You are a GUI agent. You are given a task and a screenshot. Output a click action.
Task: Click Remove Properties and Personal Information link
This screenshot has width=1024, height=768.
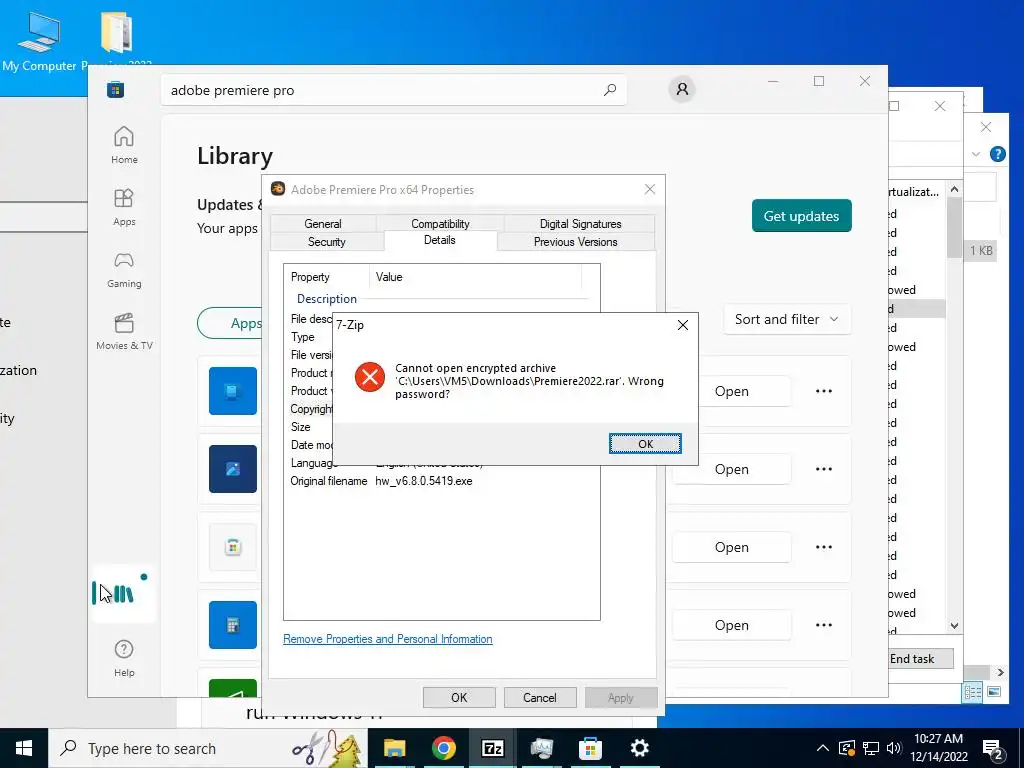(x=387, y=639)
